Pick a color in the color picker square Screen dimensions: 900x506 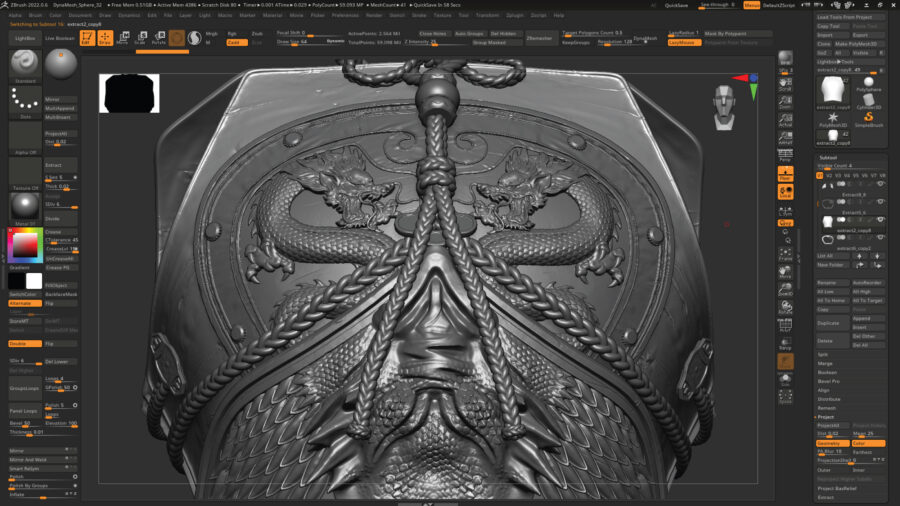tap(22, 245)
